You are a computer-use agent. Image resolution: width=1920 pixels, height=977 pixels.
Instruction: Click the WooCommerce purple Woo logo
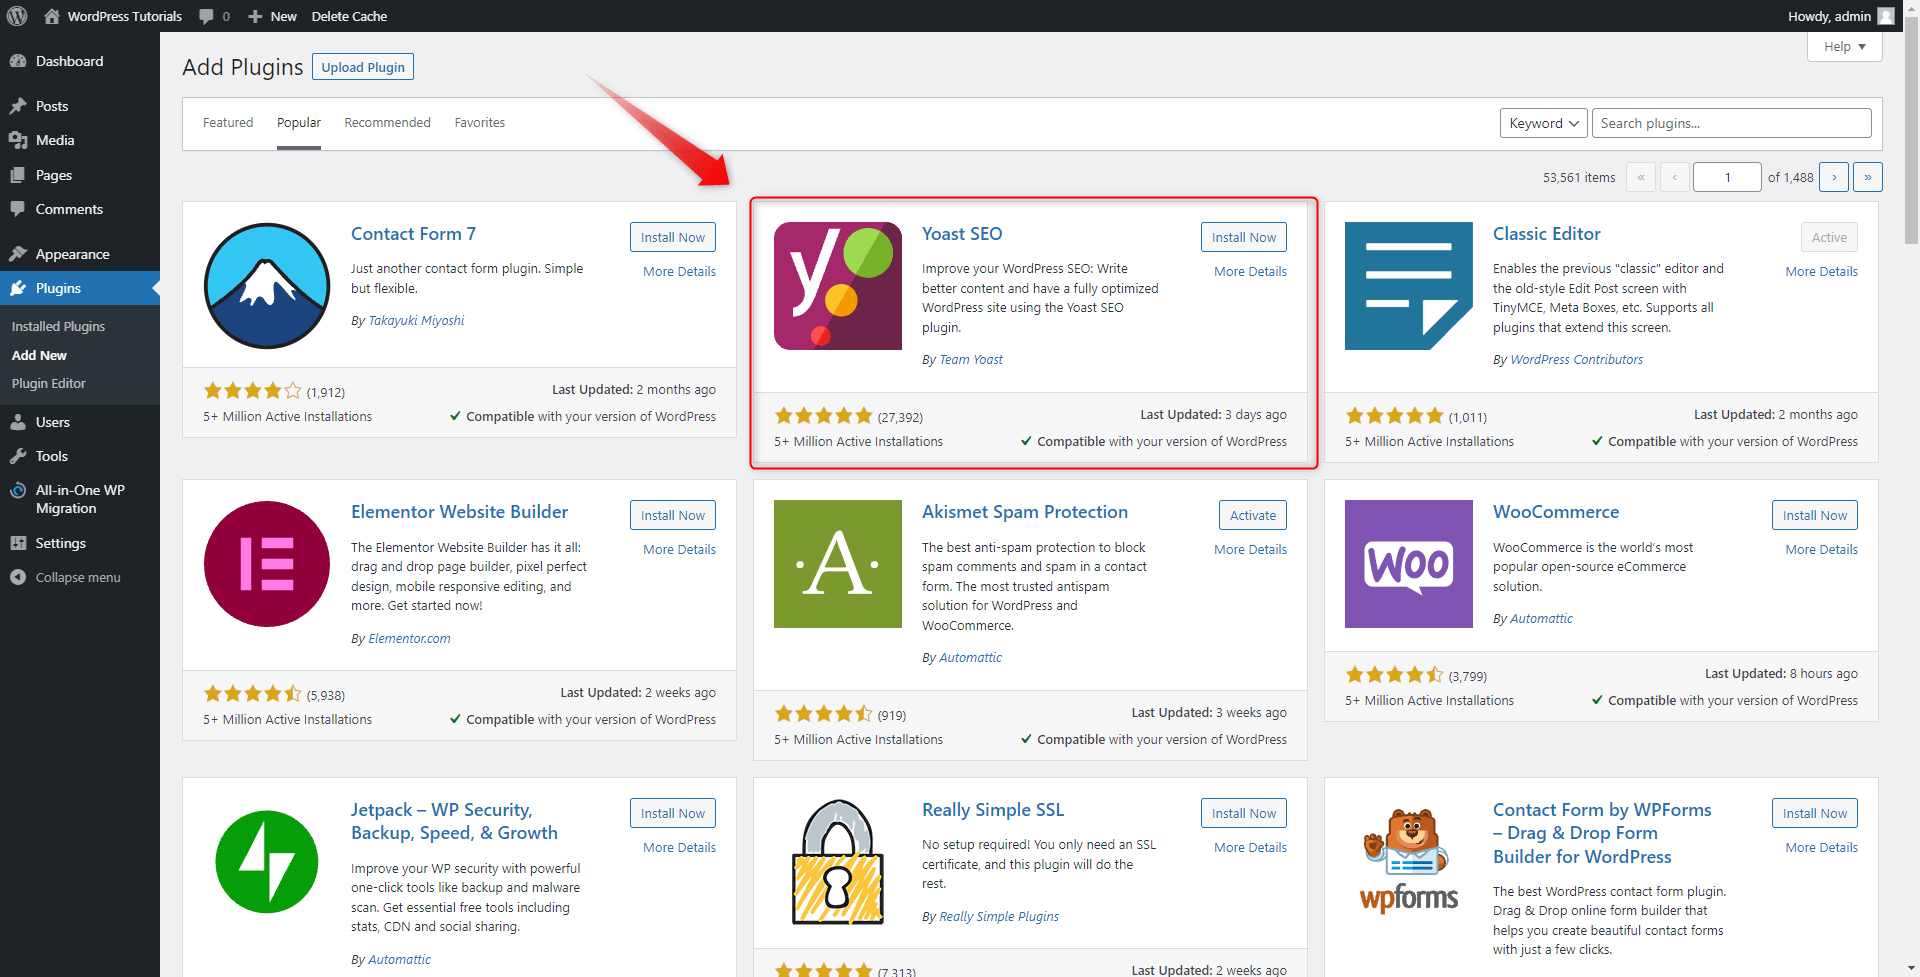pyautogui.click(x=1409, y=564)
